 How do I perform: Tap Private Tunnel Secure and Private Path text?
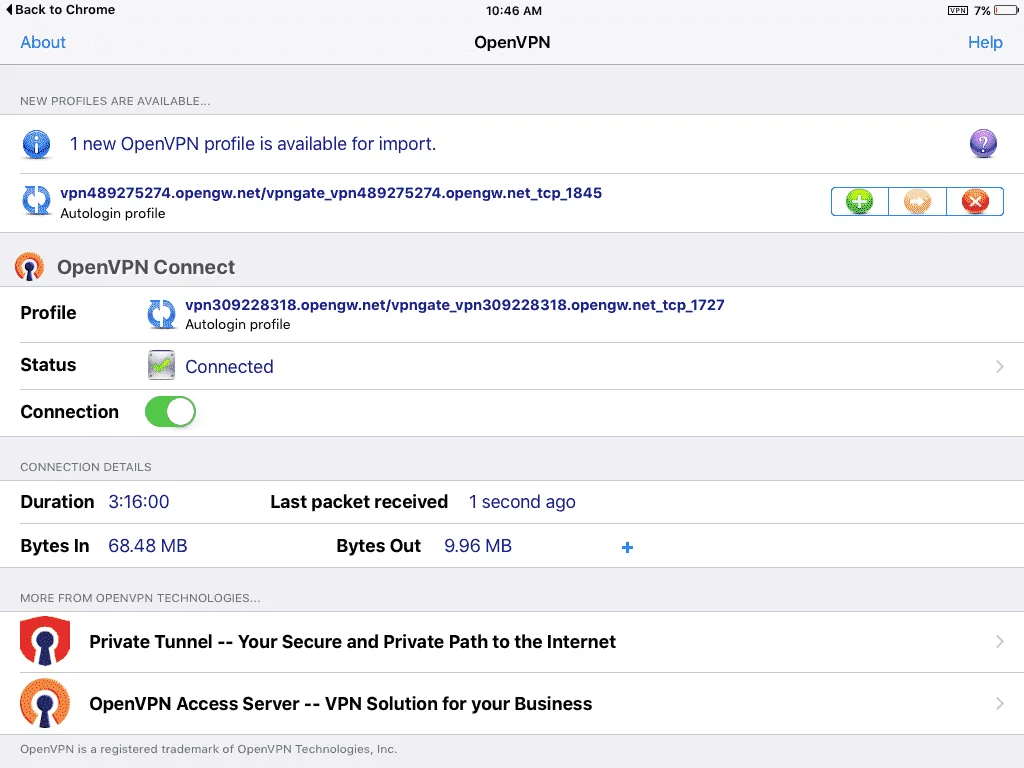(353, 641)
